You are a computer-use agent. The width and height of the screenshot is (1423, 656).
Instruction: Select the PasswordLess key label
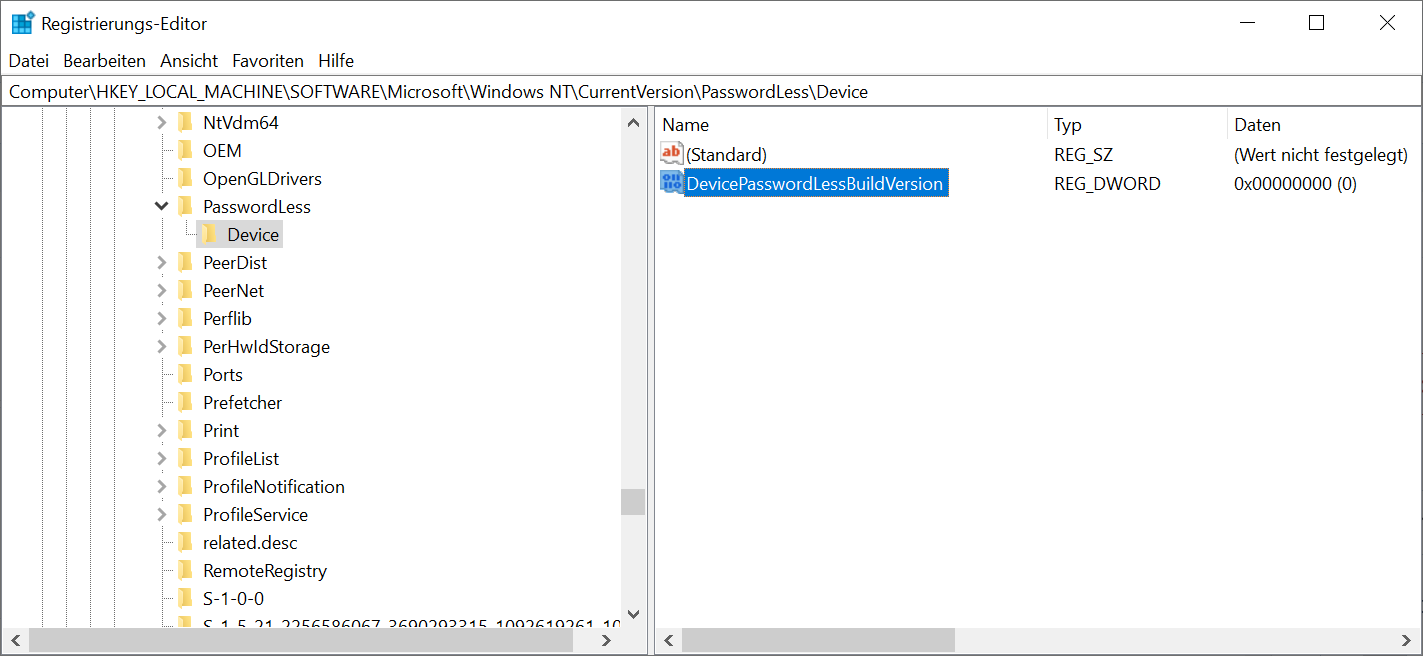coord(257,207)
